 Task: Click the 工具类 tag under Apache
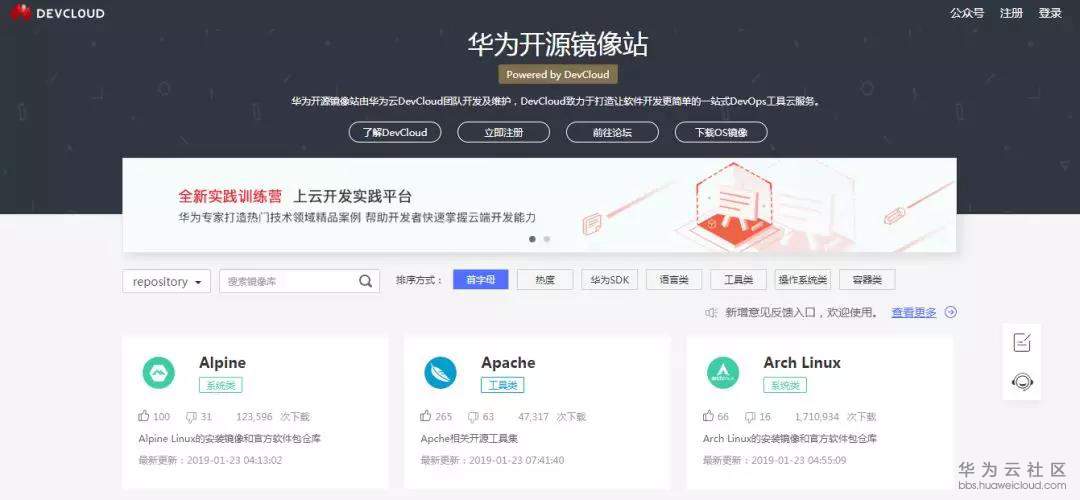[x=503, y=385]
